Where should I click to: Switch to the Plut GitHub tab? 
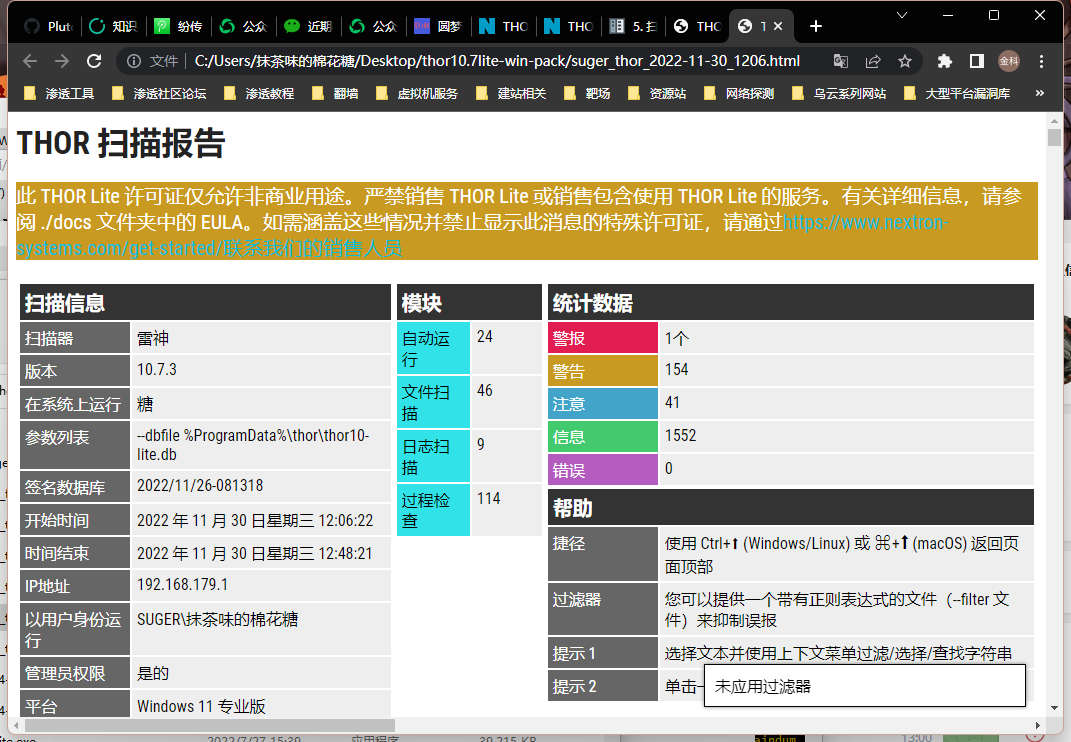48,26
